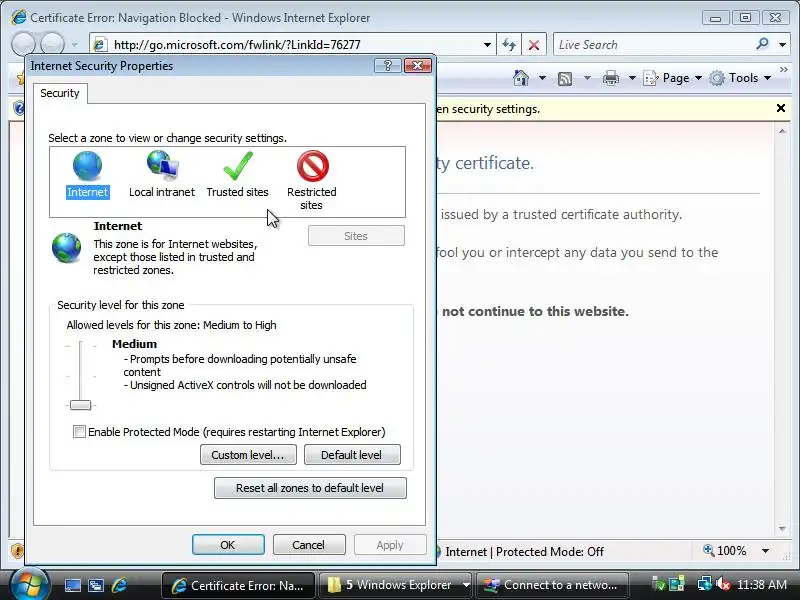Open the Page menu dropdown

pos(672,78)
